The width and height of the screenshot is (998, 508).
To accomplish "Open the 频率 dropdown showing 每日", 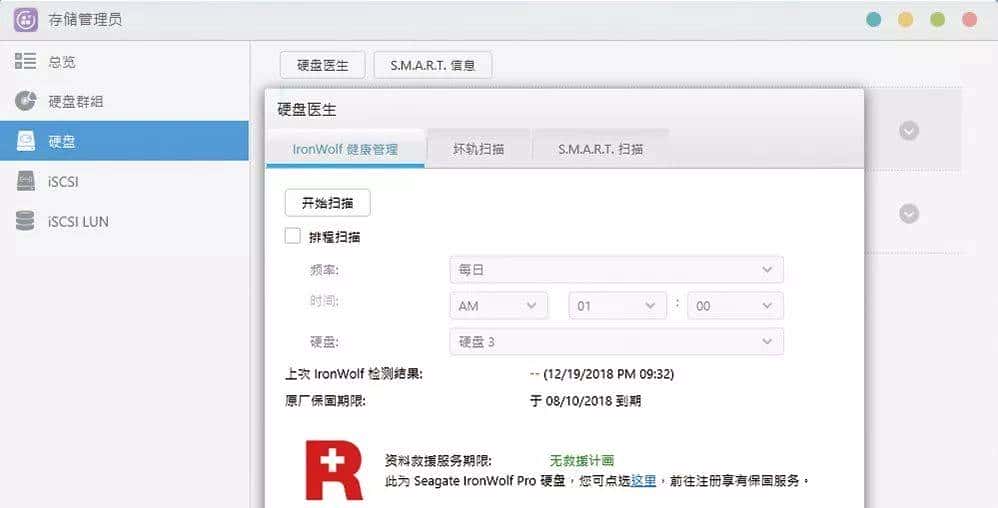I will click(x=616, y=270).
